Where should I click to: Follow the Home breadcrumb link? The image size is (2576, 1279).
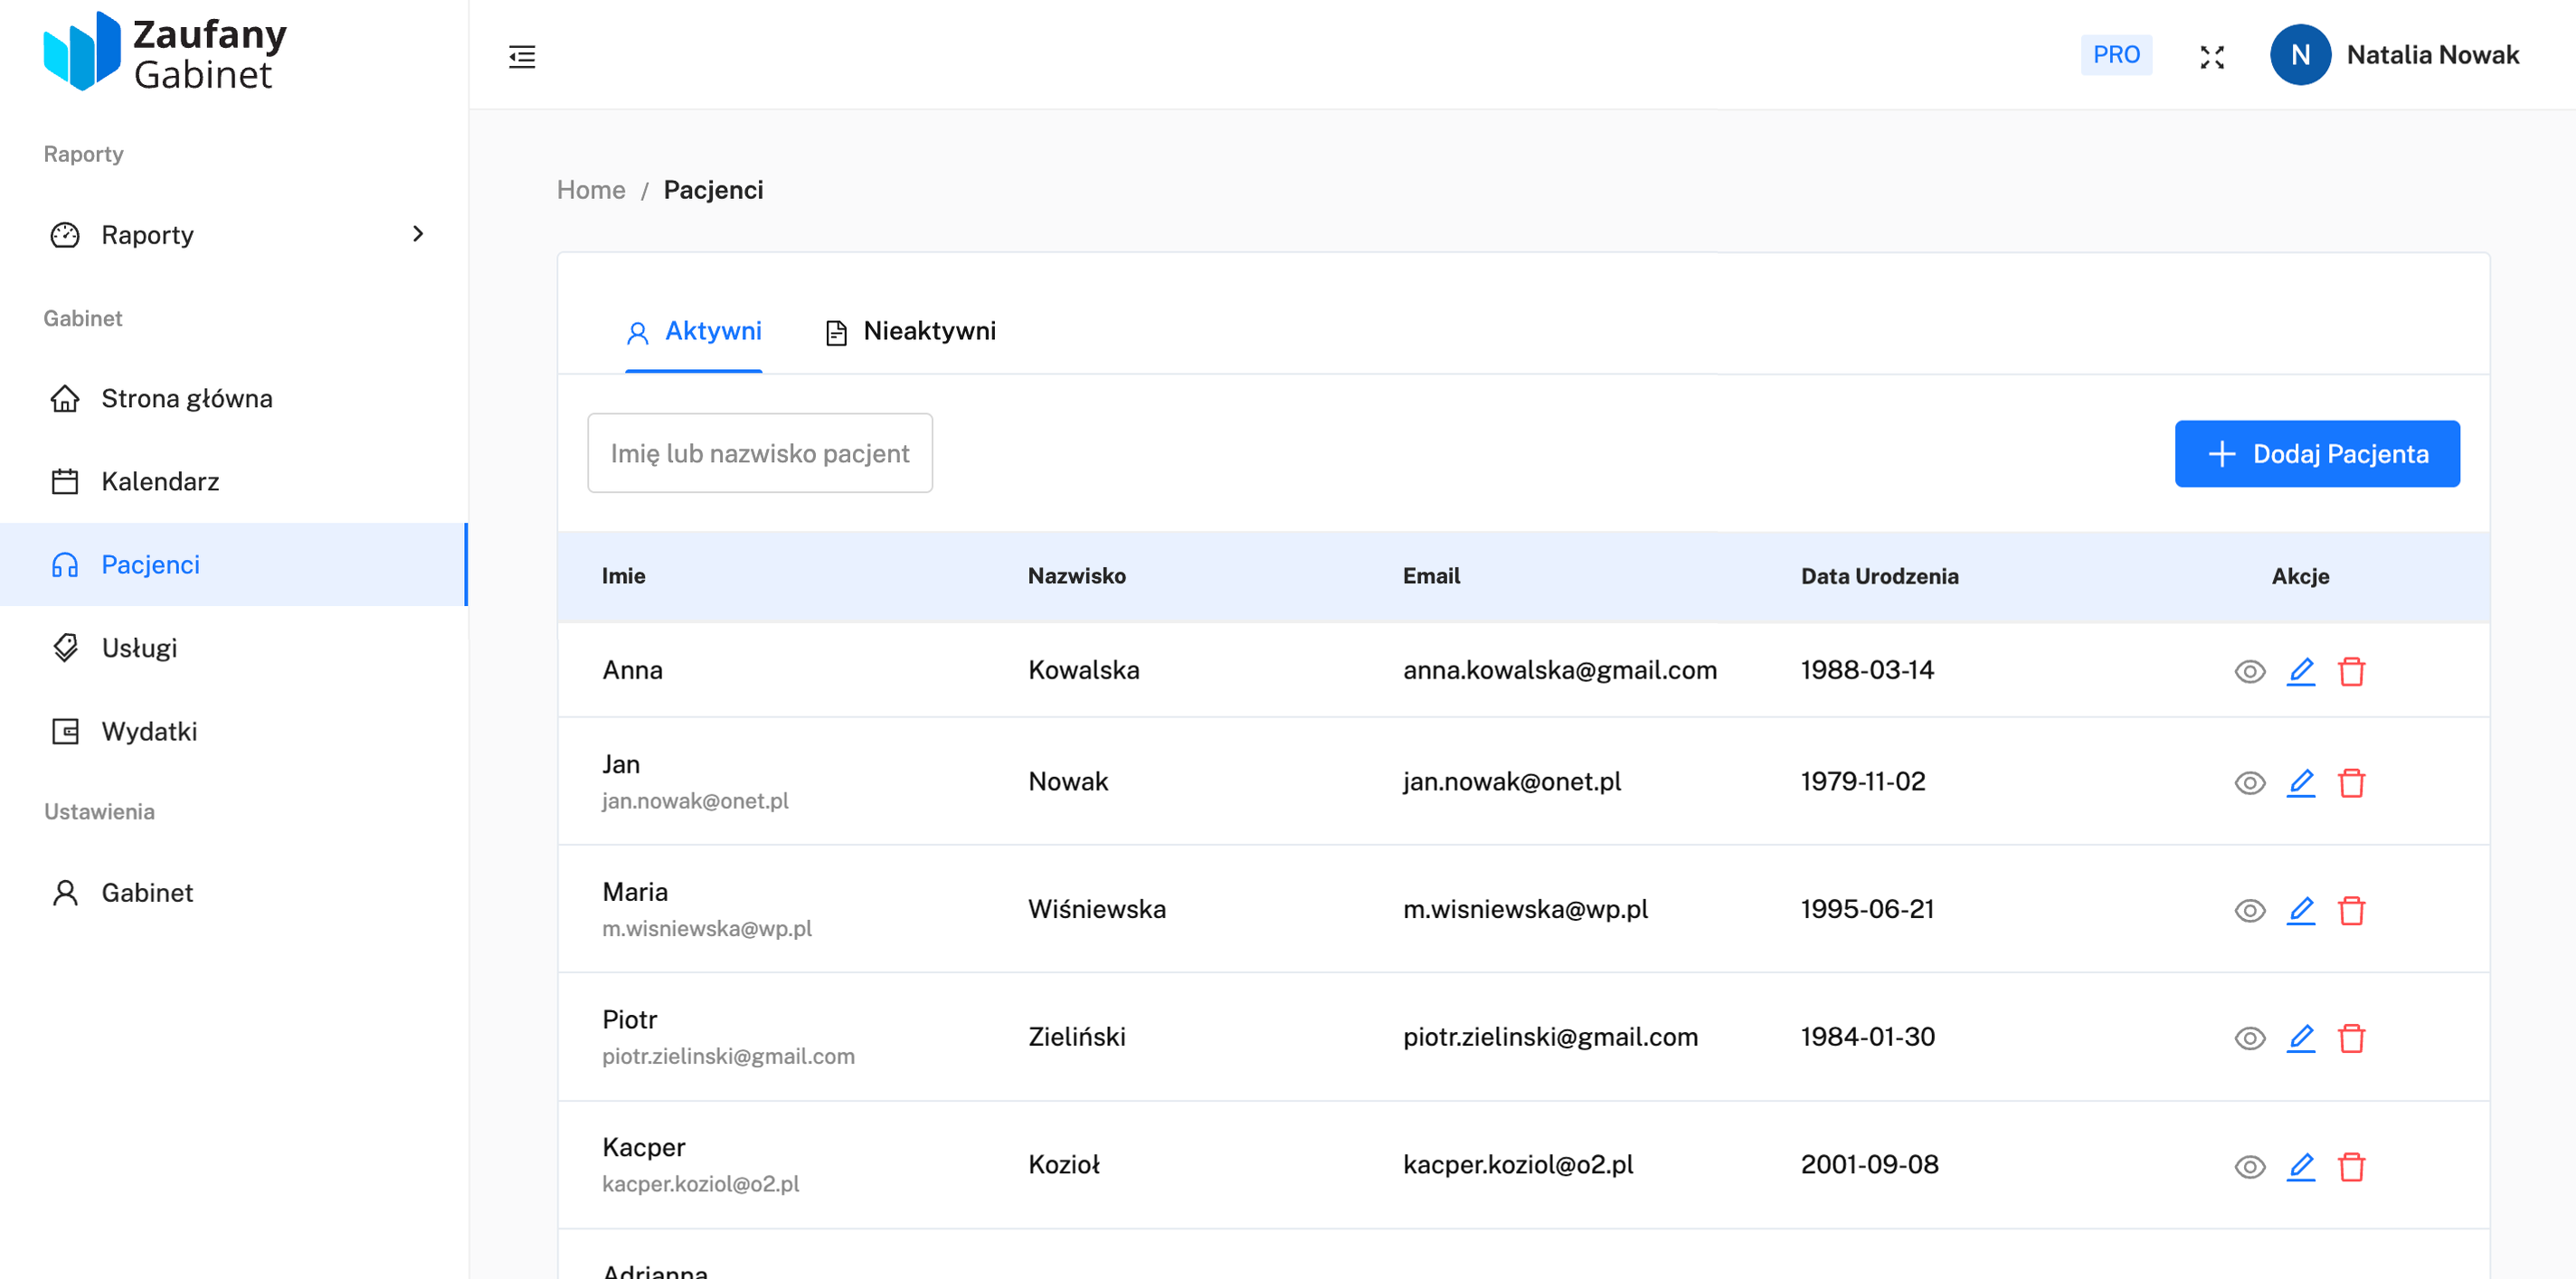pyautogui.click(x=591, y=190)
